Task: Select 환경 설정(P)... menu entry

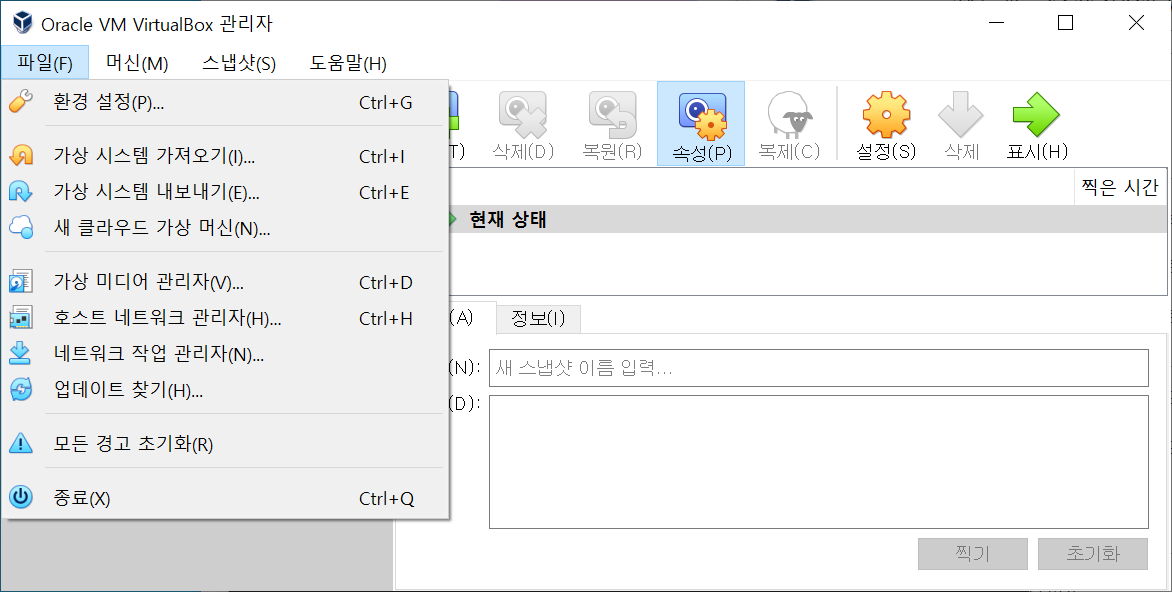Action: (x=225, y=102)
